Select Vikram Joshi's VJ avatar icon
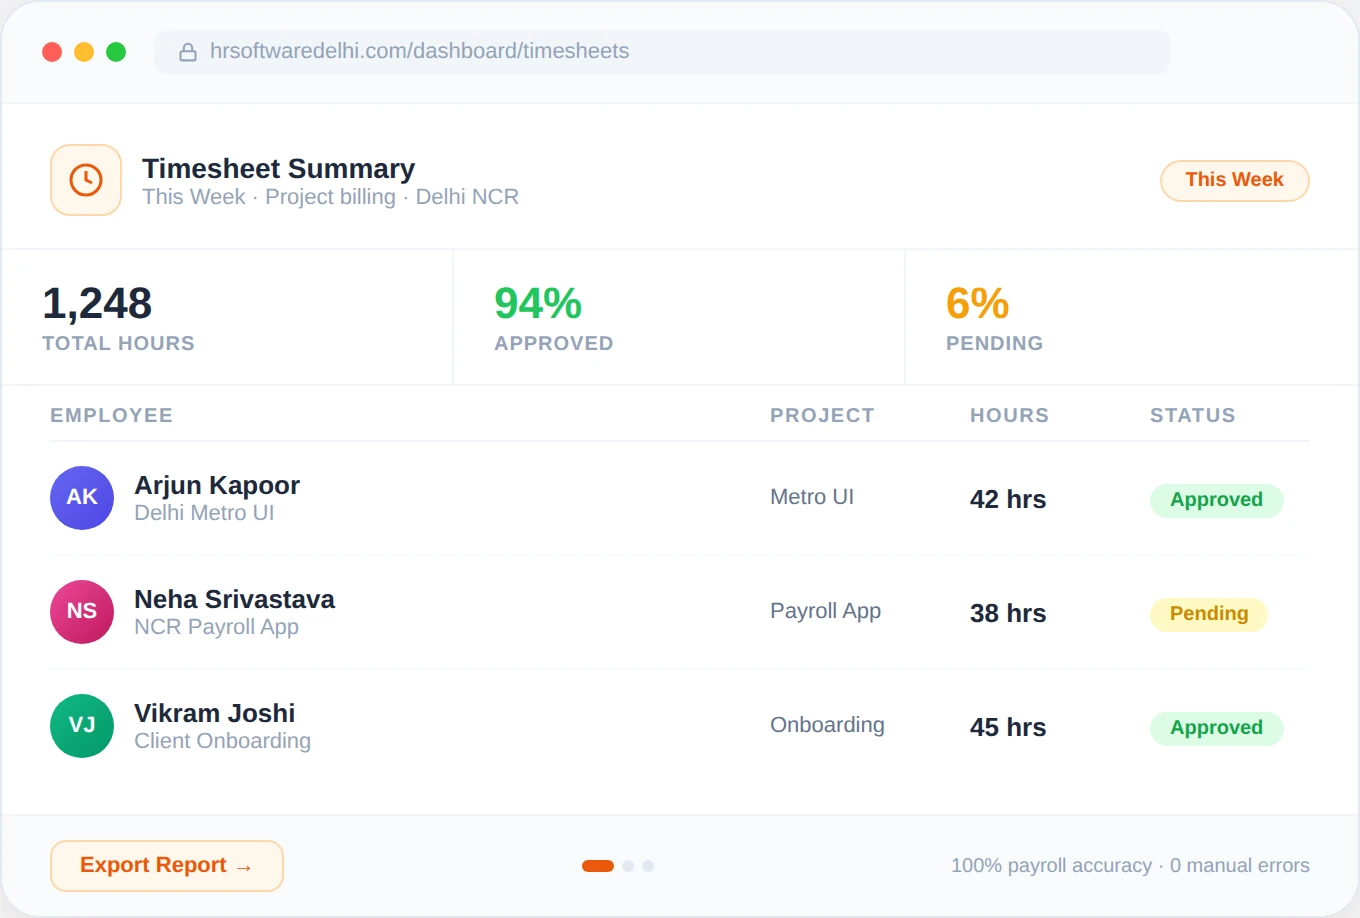Image resolution: width=1360 pixels, height=918 pixels. click(x=82, y=725)
